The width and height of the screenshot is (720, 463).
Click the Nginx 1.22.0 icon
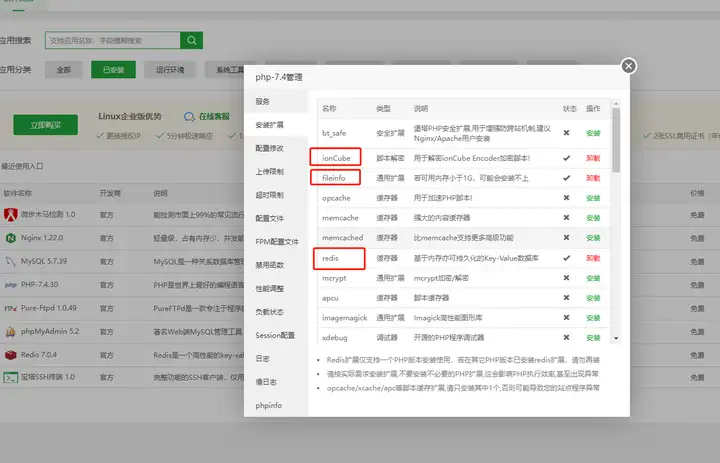(x=11, y=238)
